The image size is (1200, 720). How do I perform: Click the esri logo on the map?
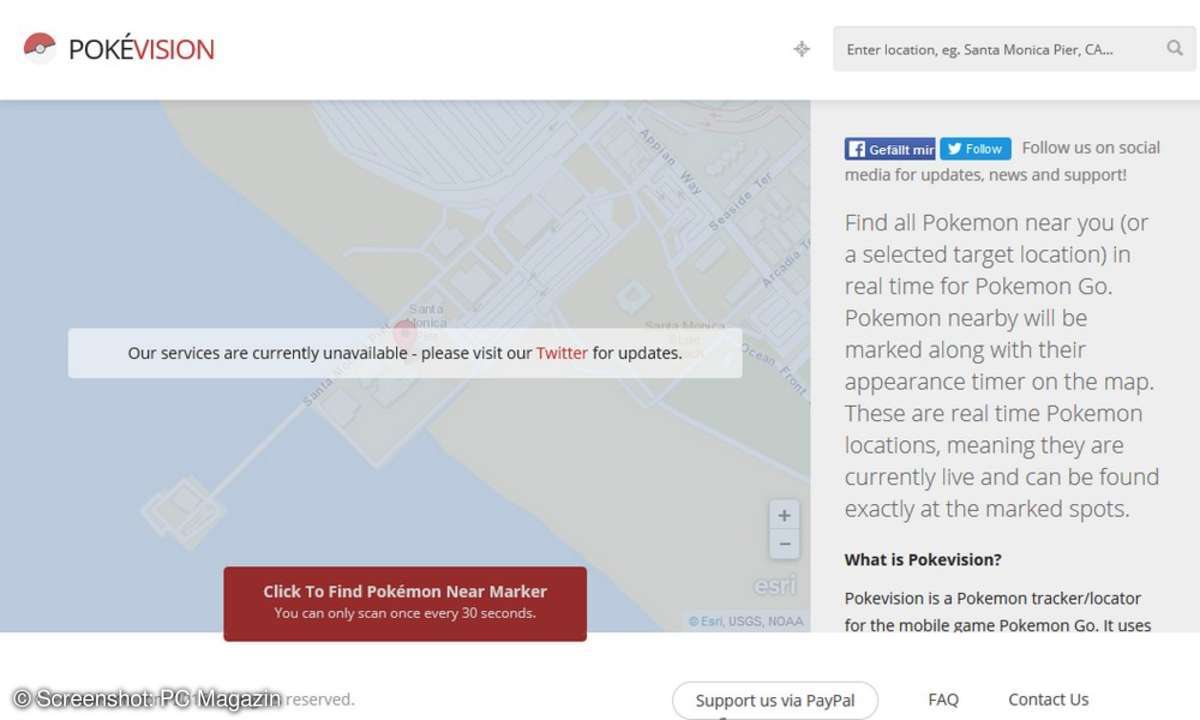(775, 585)
